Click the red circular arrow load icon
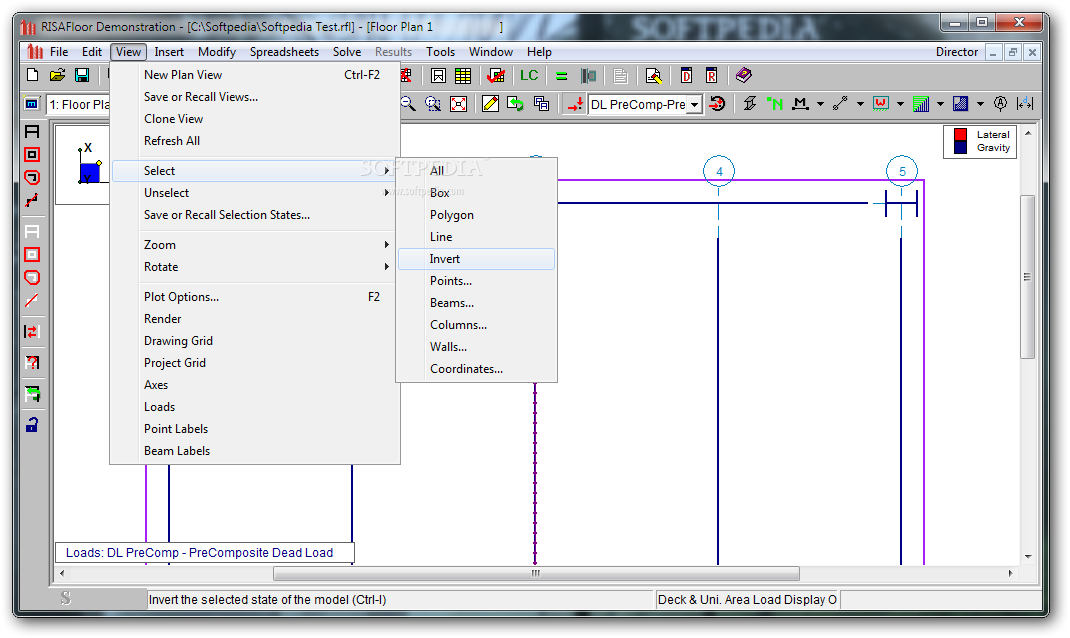 click(717, 104)
